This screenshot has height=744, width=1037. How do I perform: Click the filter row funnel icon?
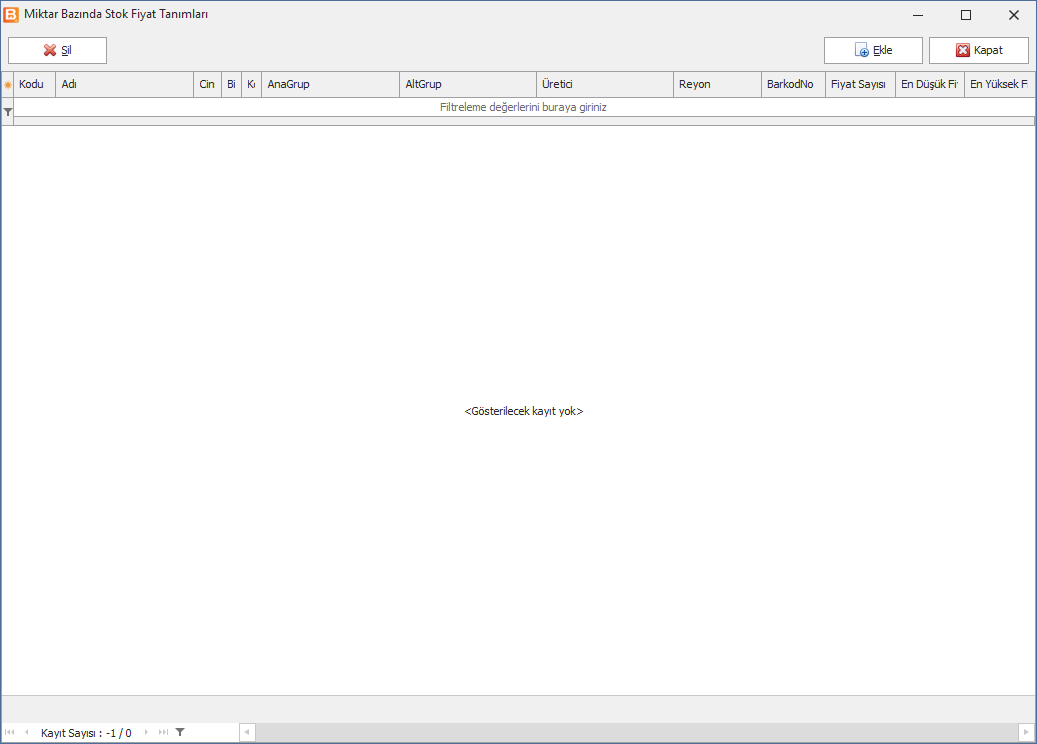pos(8,112)
